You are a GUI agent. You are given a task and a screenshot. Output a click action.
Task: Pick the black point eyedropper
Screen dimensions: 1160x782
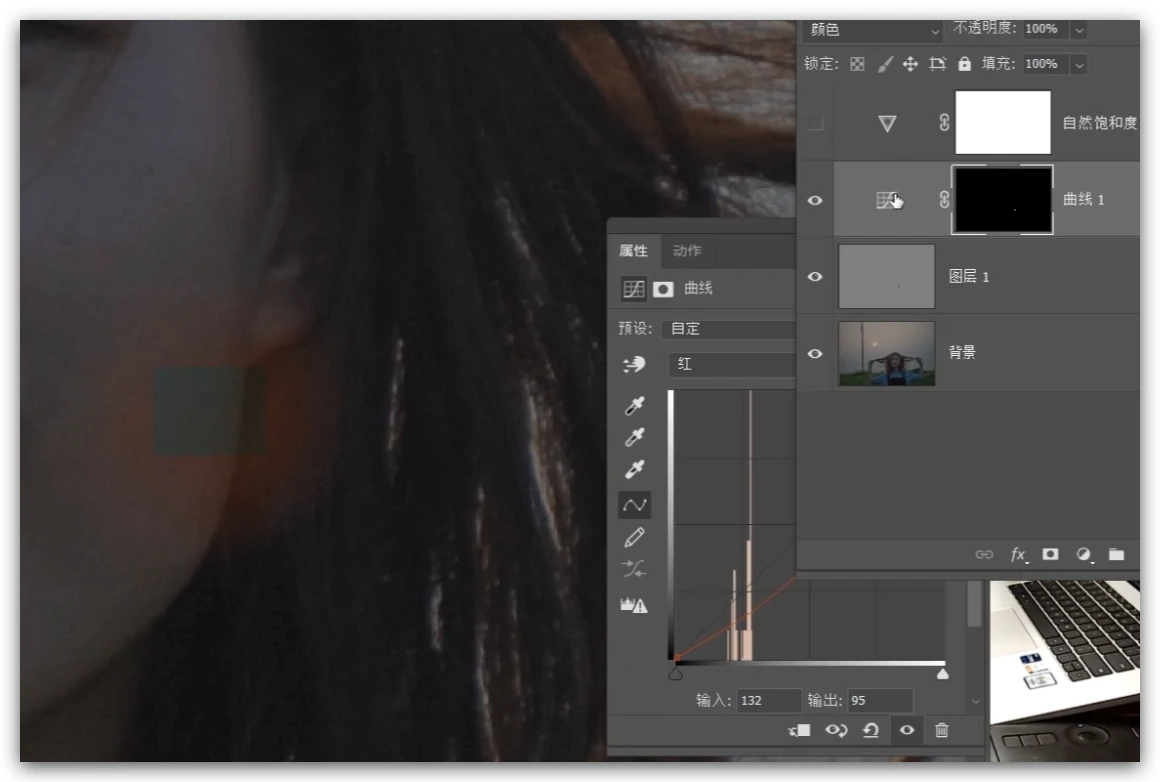pos(634,406)
